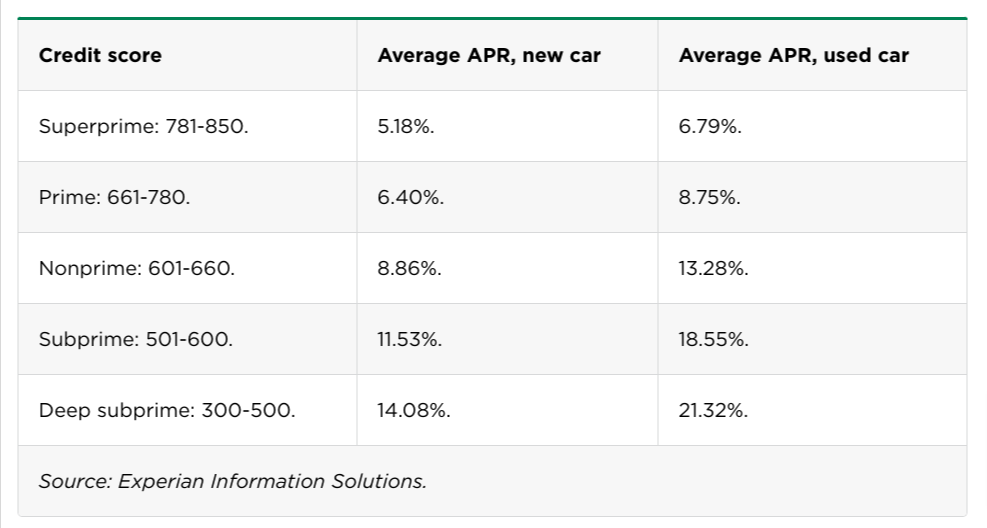This screenshot has height=528, width=987.
Task: Select the Superprime: 781-850 cell
Action: [x=143, y=127]
